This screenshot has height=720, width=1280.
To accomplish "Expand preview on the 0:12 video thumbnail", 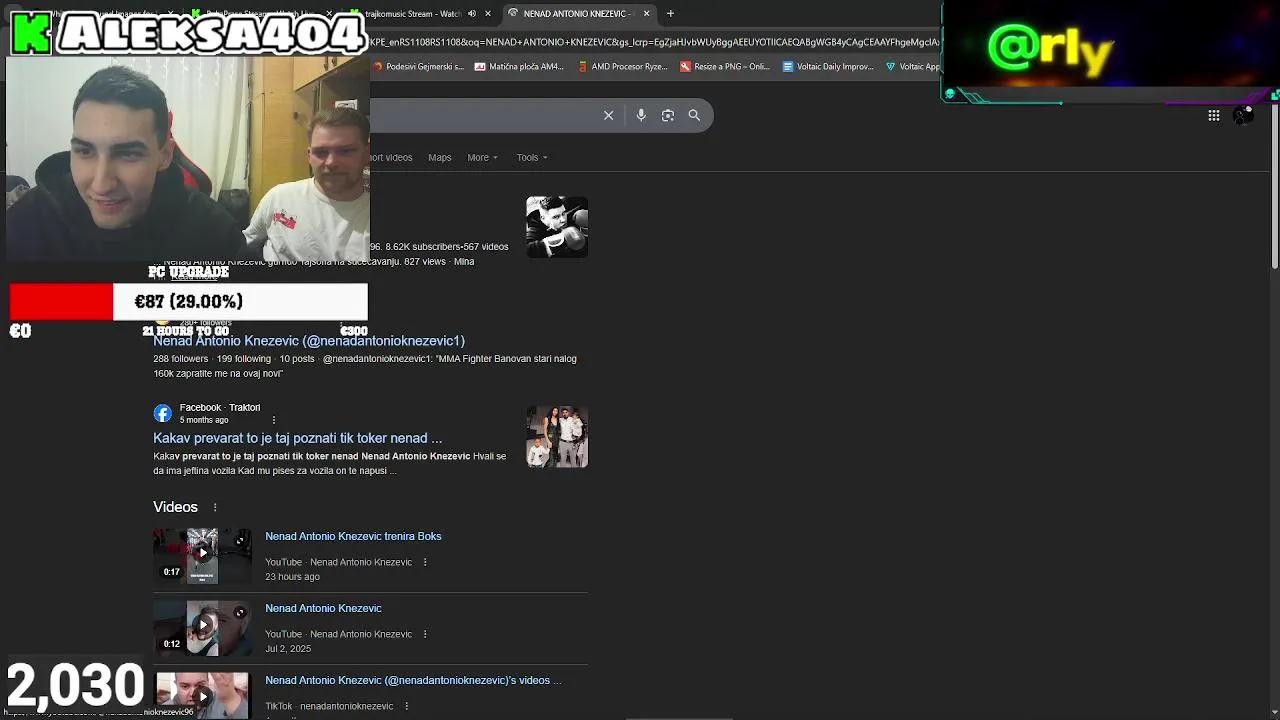I will pos(240,613).
